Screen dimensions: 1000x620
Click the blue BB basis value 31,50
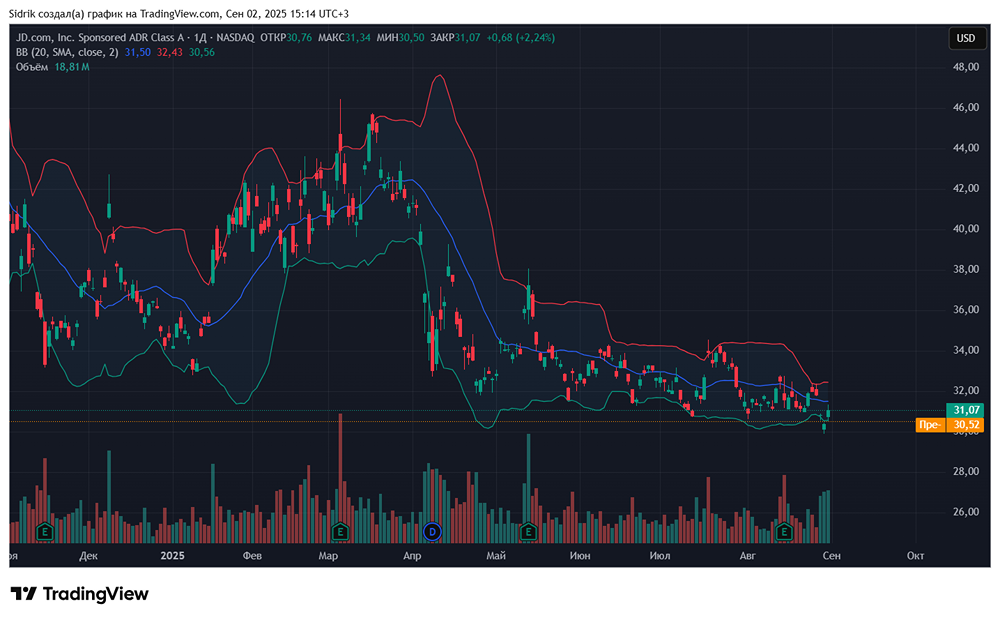[x=137, y=52]
